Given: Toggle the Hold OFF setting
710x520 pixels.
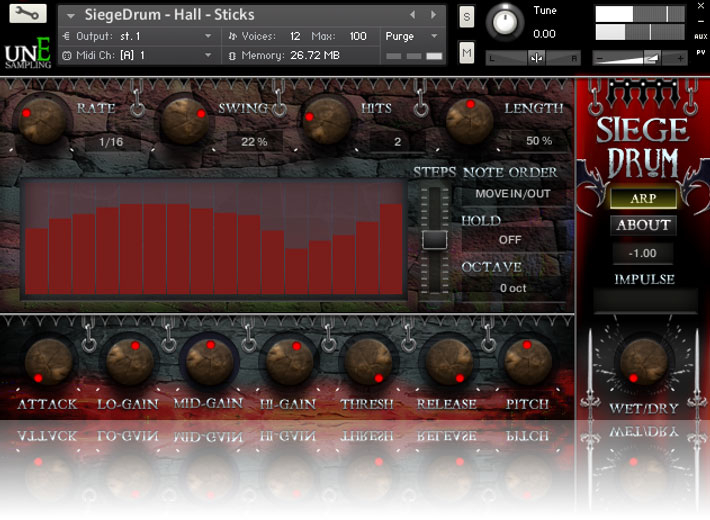Looking at the screenshot, I should click(510, 240).
